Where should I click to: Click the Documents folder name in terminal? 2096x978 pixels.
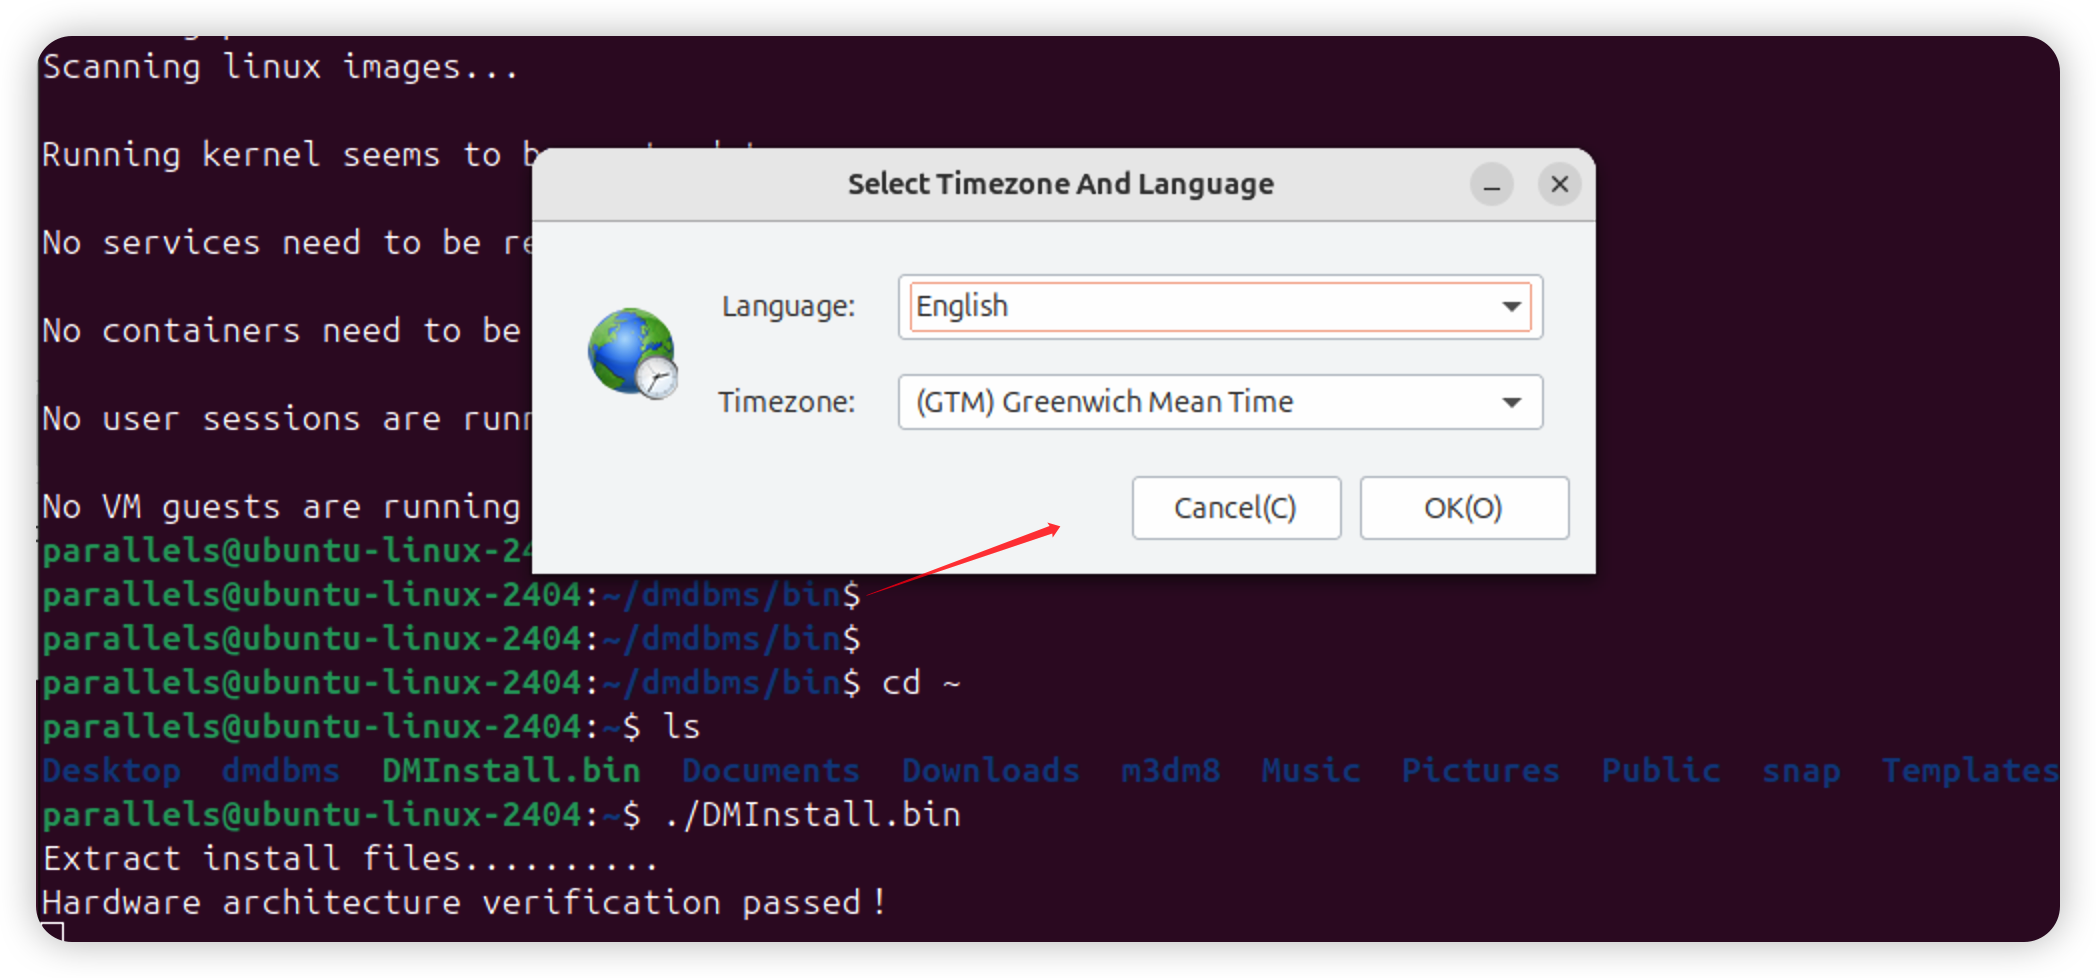point(770,770)
